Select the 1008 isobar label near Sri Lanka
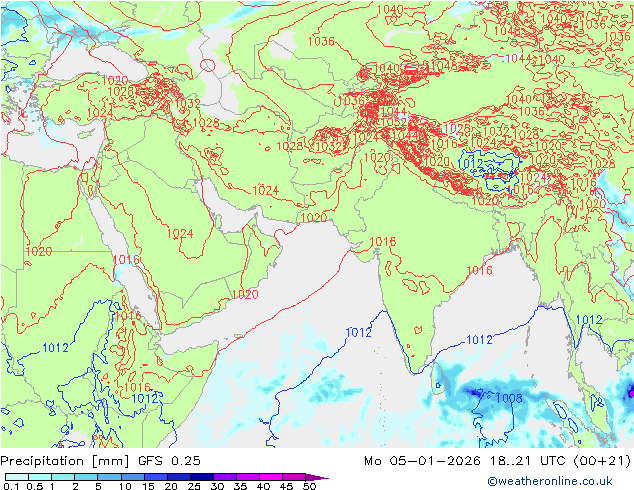 click(509, 399)
